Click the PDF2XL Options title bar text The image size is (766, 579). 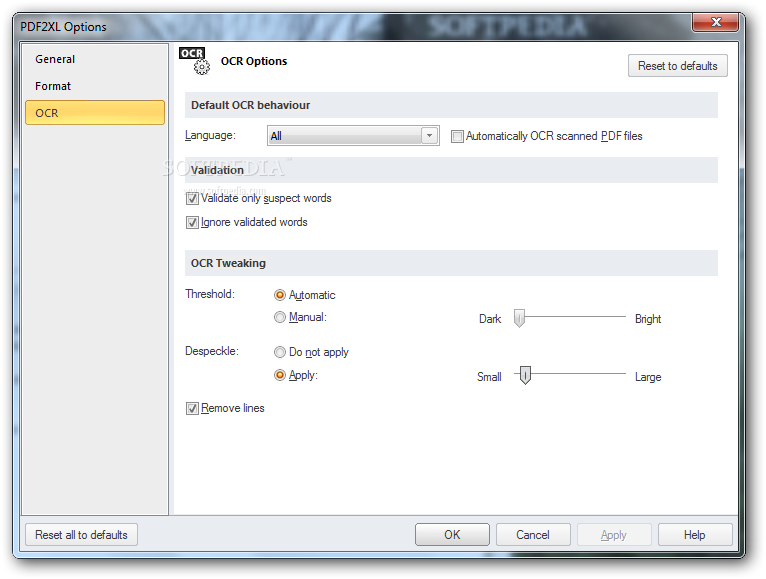click(63, 27)
